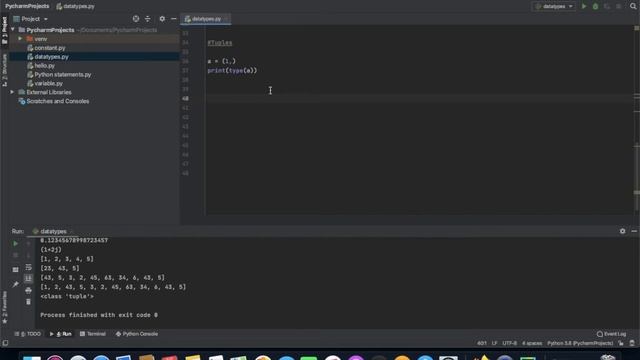
Task: Toggle read-only lock icon in status bar
Action: 621,343
